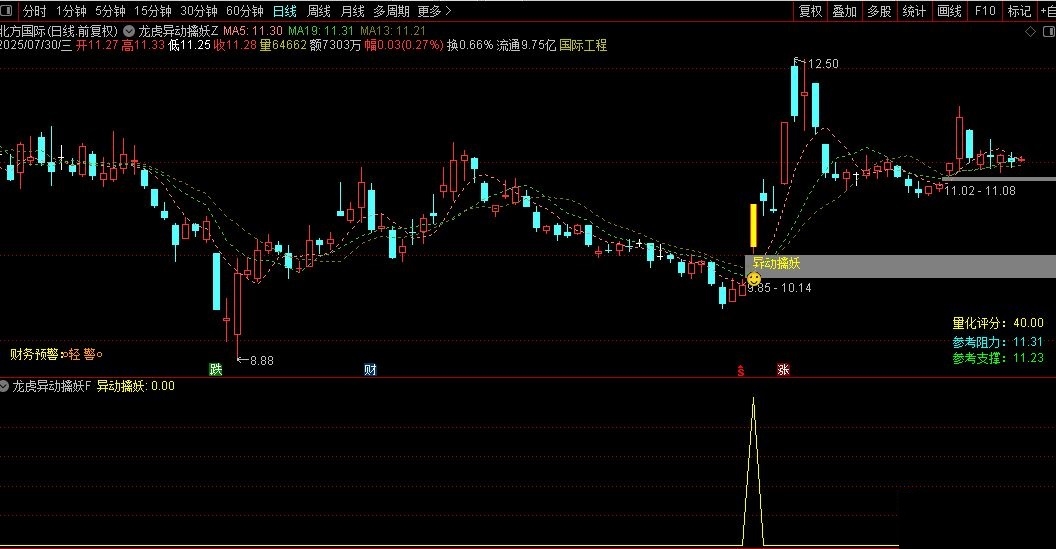This screenshot has width=1056, height=549.
Task: Switch to 周线 weekly chart
Action: (319, 11)
